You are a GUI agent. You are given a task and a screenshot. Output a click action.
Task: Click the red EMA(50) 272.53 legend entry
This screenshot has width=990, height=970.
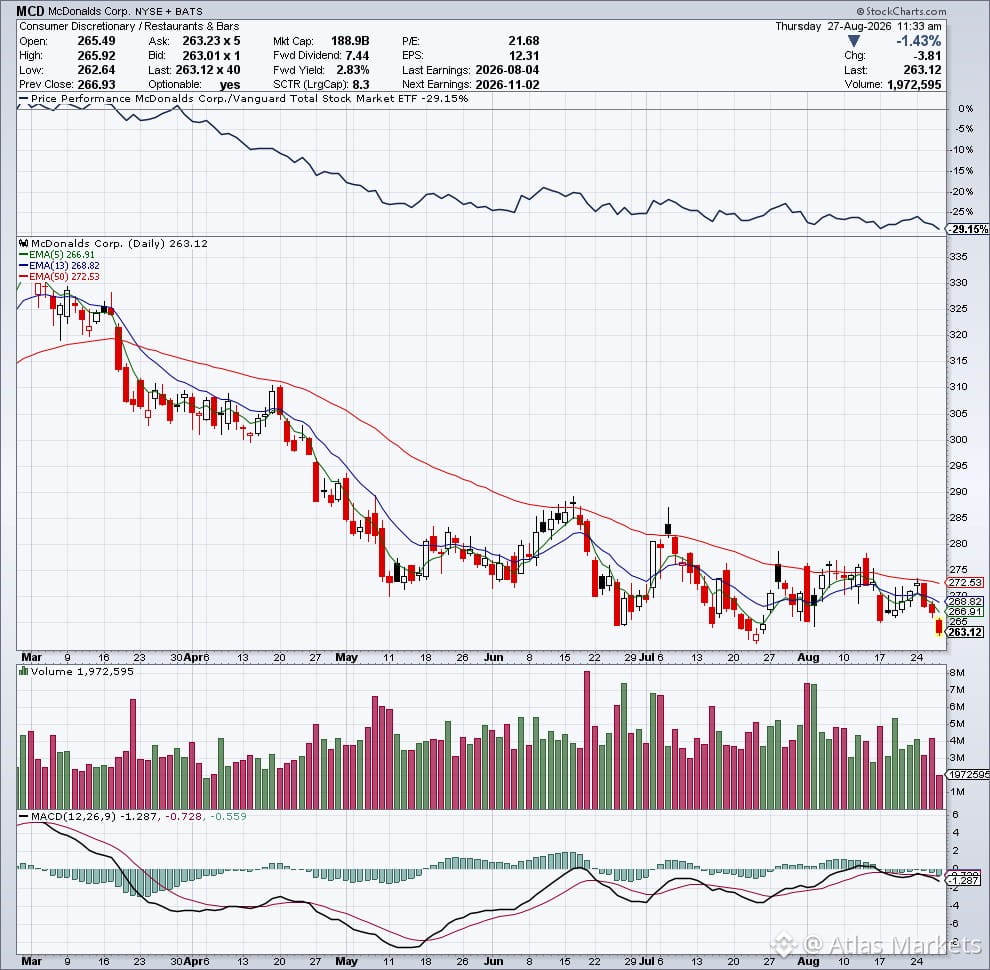pyautogui.click(x=59, y=276)
